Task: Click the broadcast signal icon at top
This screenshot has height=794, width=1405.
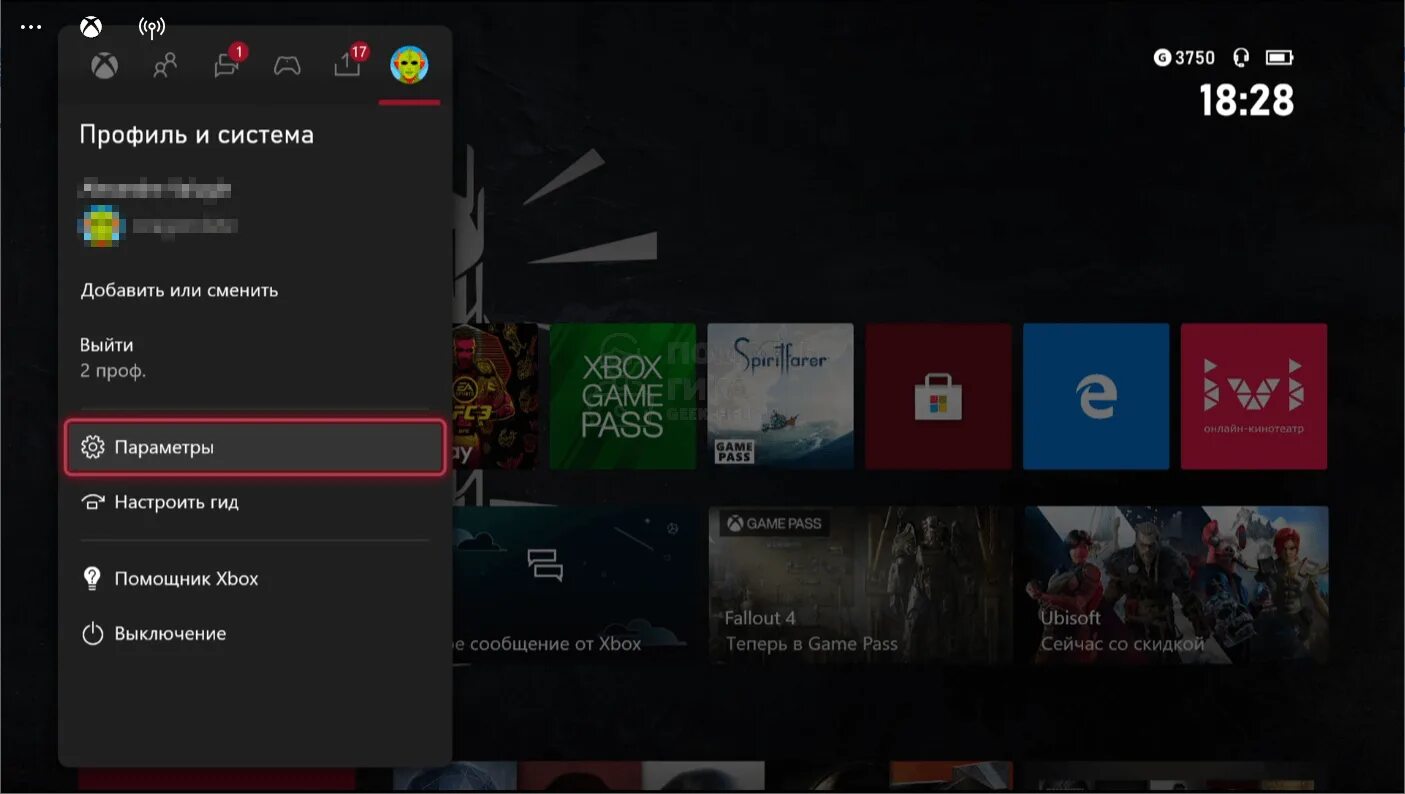Action: point(152,26)
